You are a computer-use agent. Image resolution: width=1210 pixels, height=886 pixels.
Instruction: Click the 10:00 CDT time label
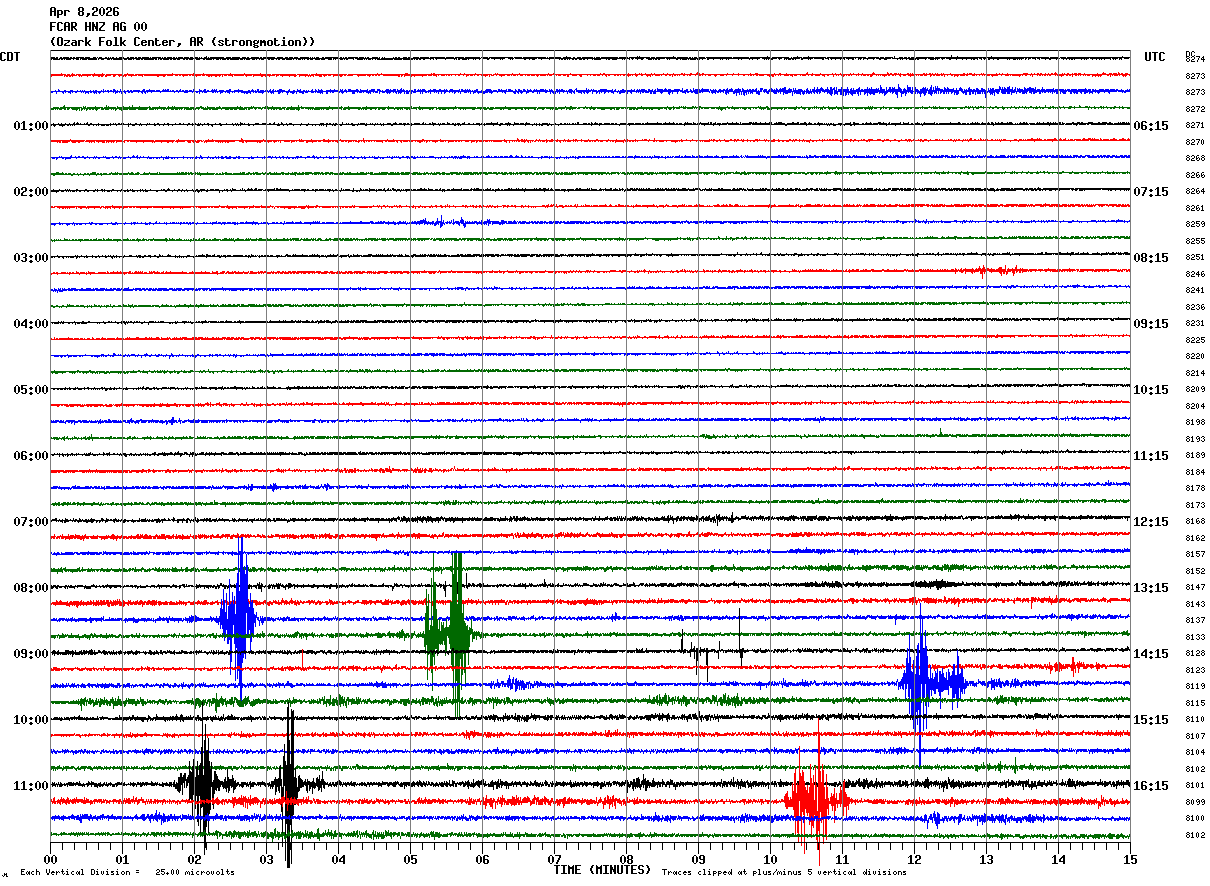tap(31, 720)
